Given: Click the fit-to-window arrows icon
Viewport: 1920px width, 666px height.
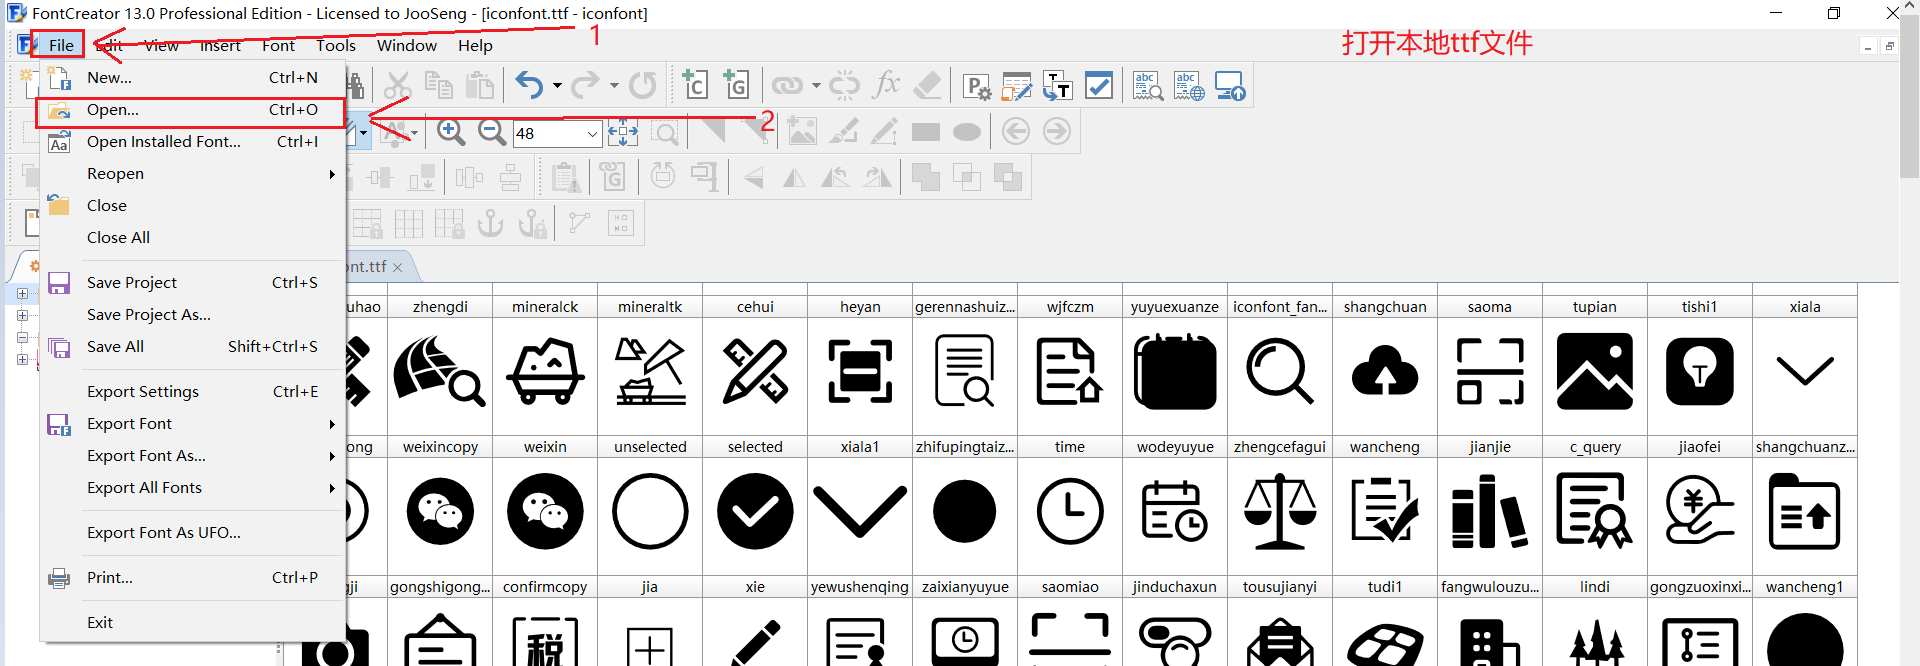Looking at the screenshot, I should coord(623,132).
